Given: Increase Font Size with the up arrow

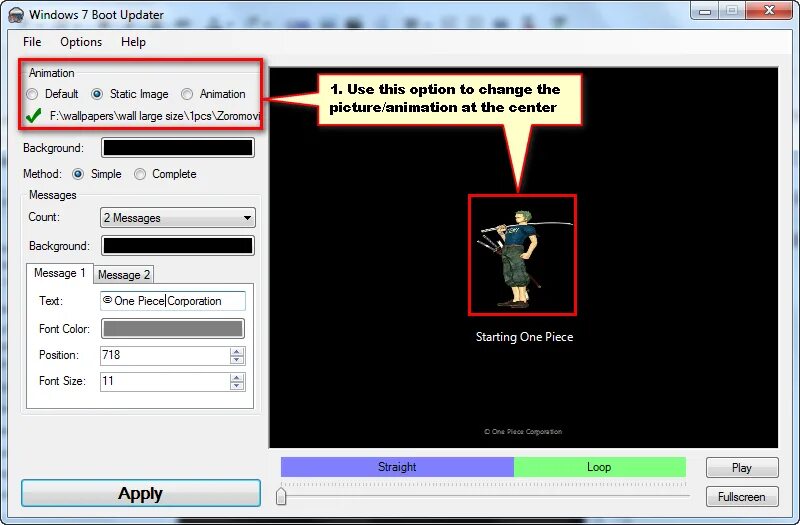Looking at the screenshot, I should (x=237, y=377).
